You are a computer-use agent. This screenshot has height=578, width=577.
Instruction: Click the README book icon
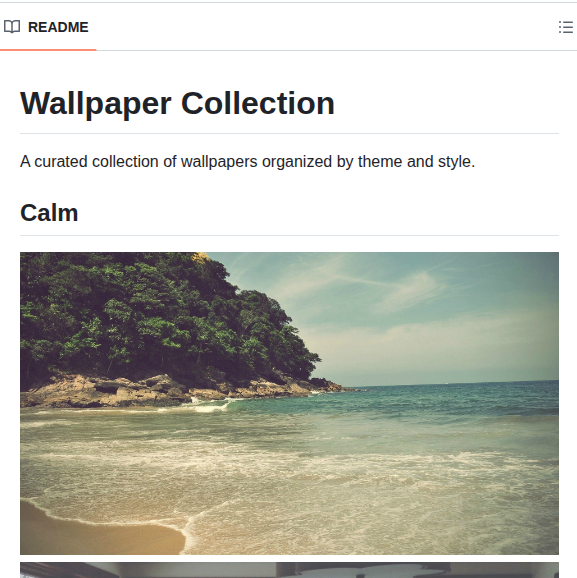coord(12,27)
